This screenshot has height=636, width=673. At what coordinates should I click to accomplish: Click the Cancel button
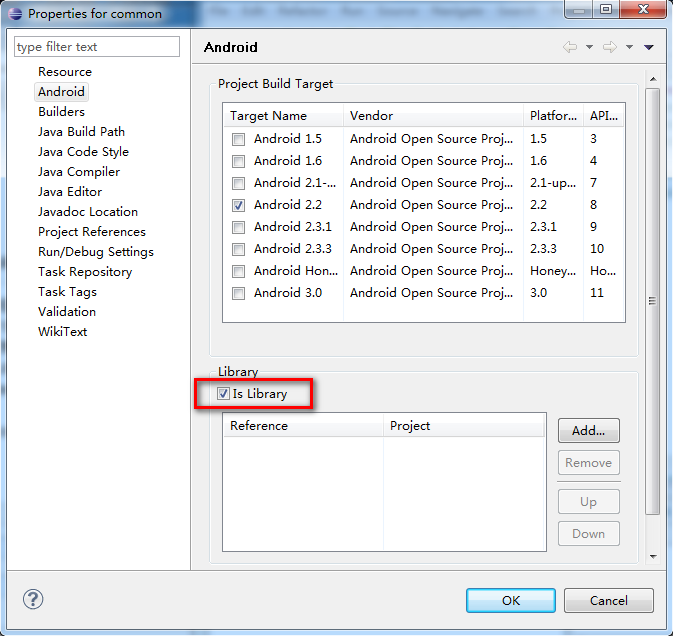(x=609, y=600)
